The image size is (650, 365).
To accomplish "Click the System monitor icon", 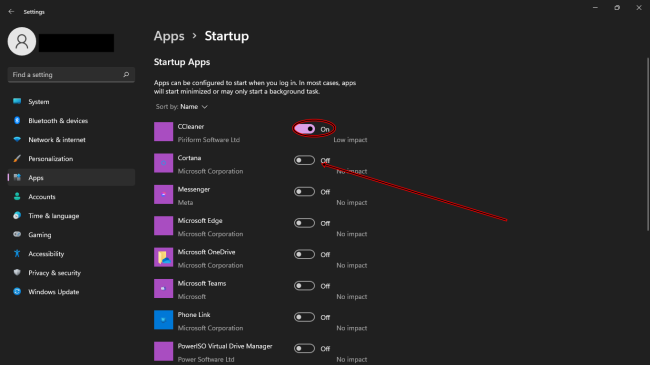I will [x=17, y=101].
